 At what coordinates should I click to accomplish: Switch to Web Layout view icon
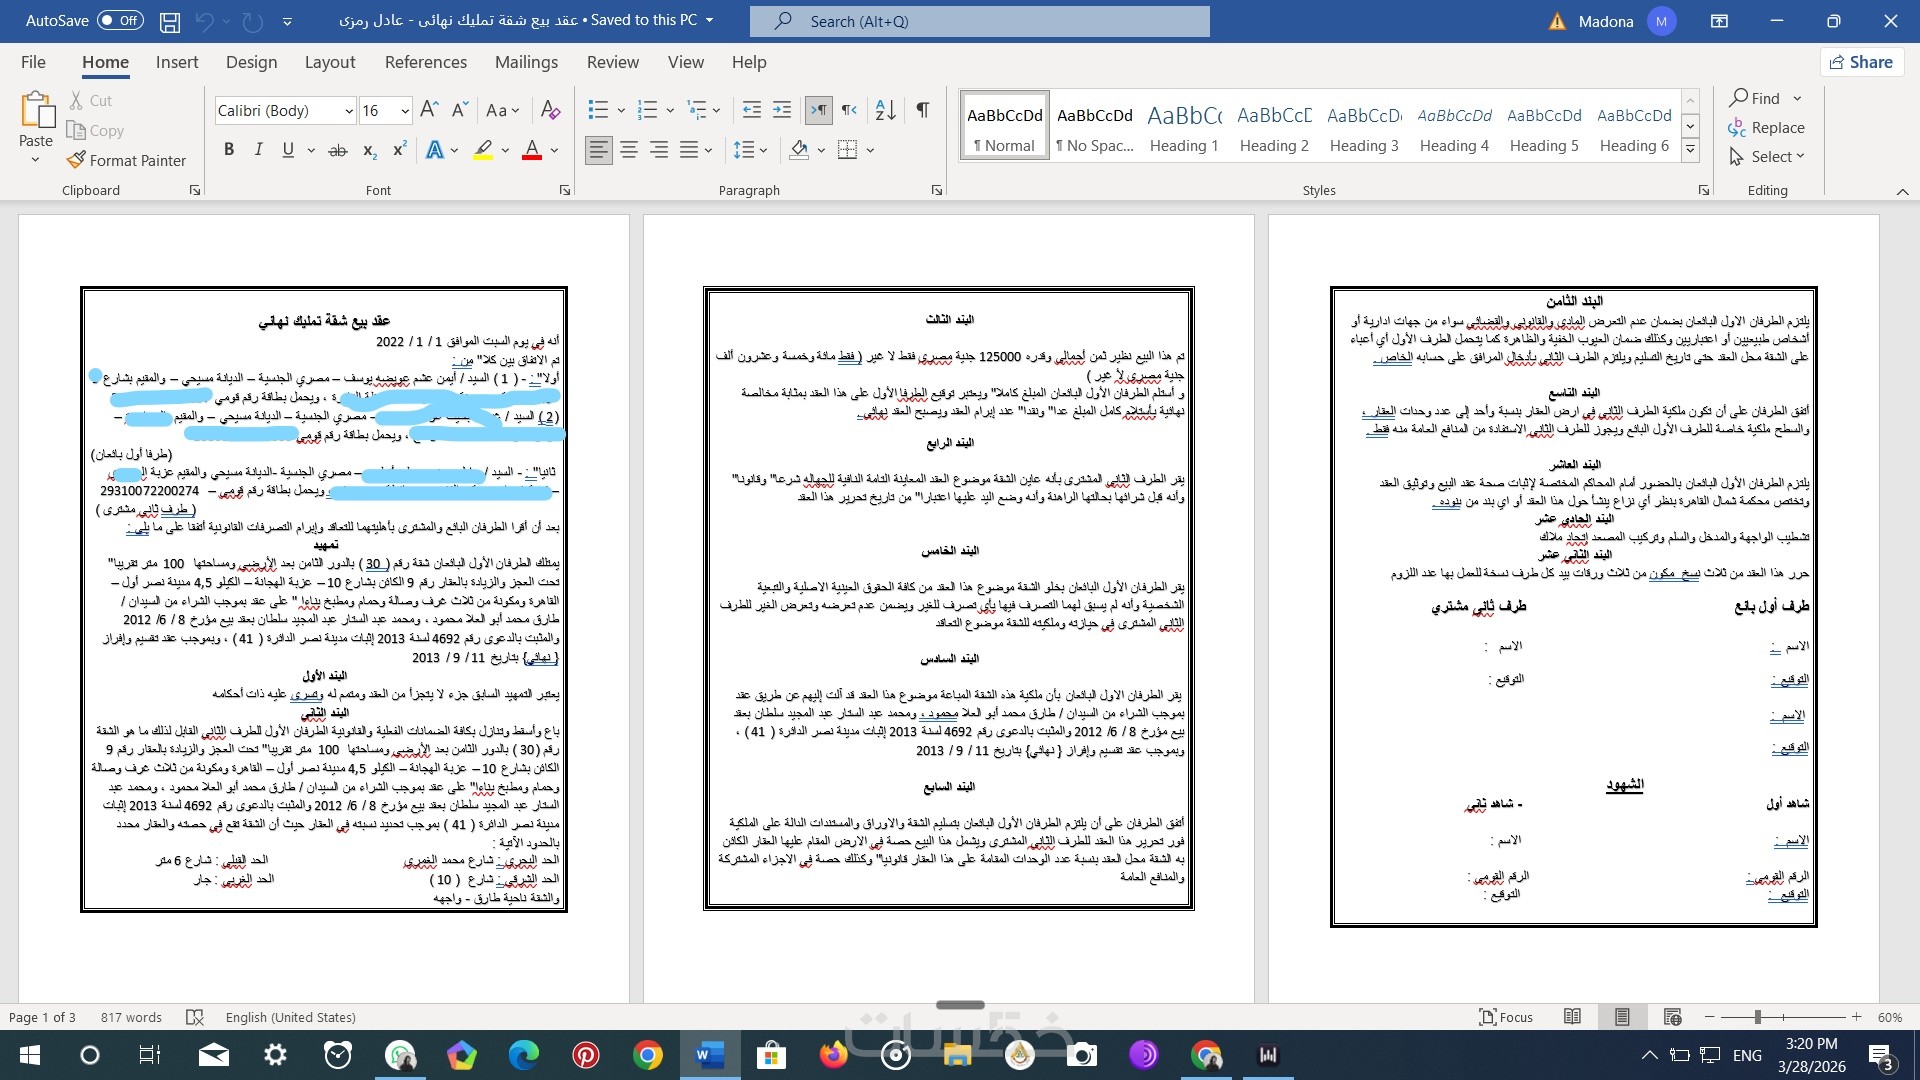coord(1672,1017)
